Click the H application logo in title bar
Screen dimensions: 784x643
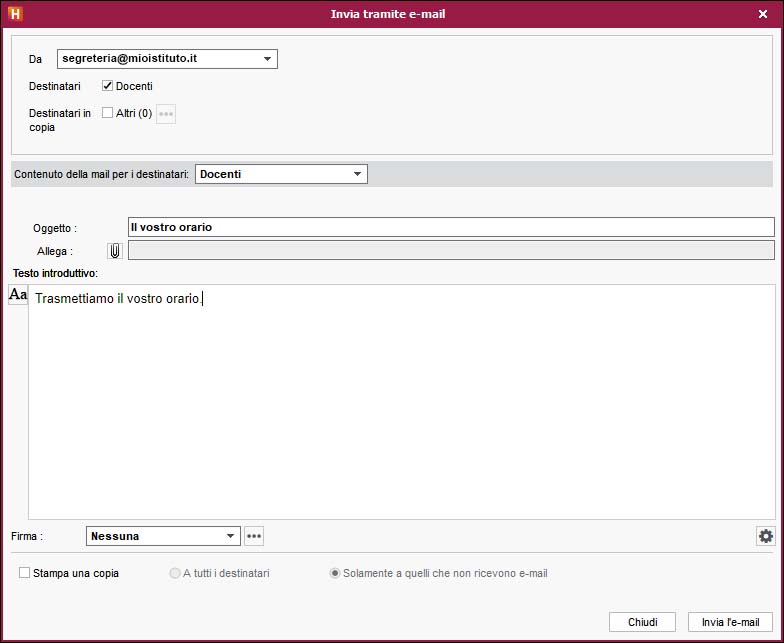point(15,14)
